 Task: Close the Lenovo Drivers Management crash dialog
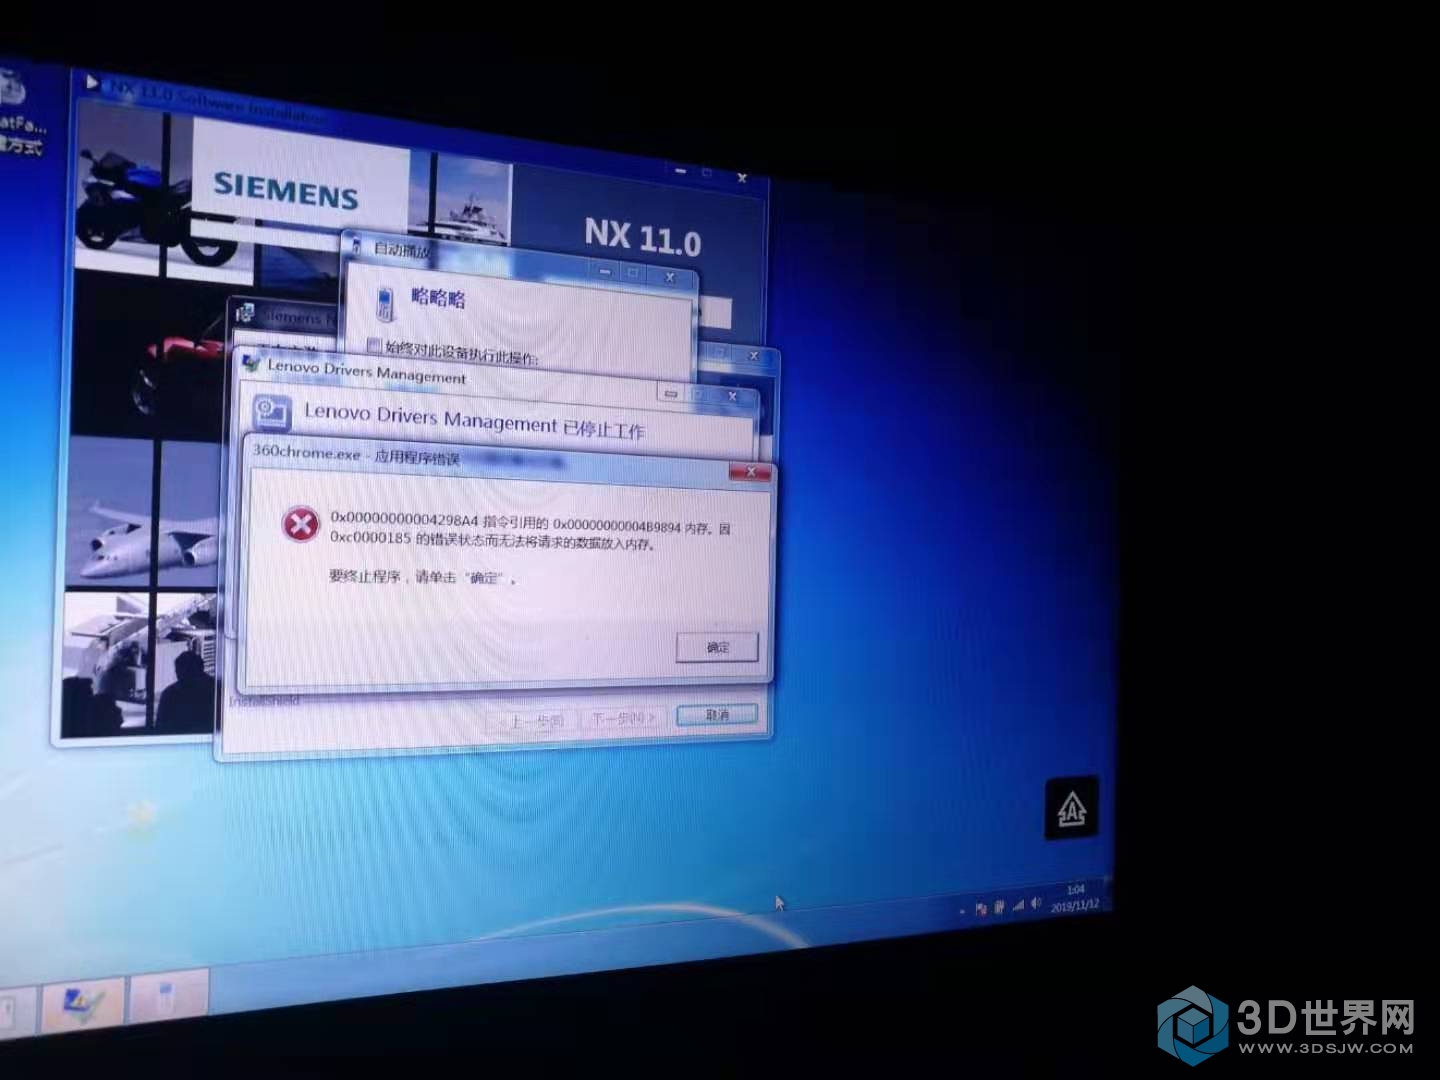[732, 397]
